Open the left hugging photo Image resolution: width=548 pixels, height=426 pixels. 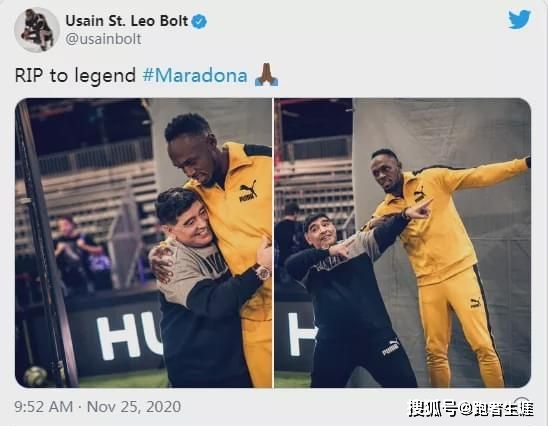(143, 243)
